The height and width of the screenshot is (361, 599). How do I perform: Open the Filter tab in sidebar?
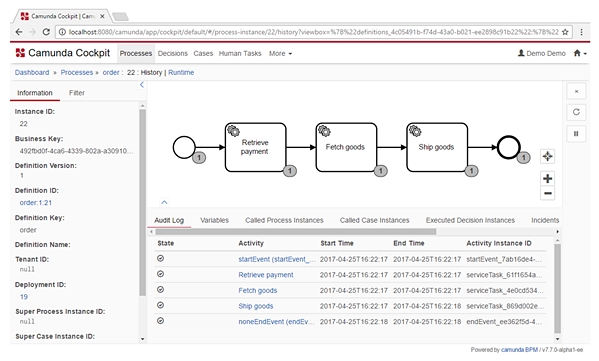(77, 93)
